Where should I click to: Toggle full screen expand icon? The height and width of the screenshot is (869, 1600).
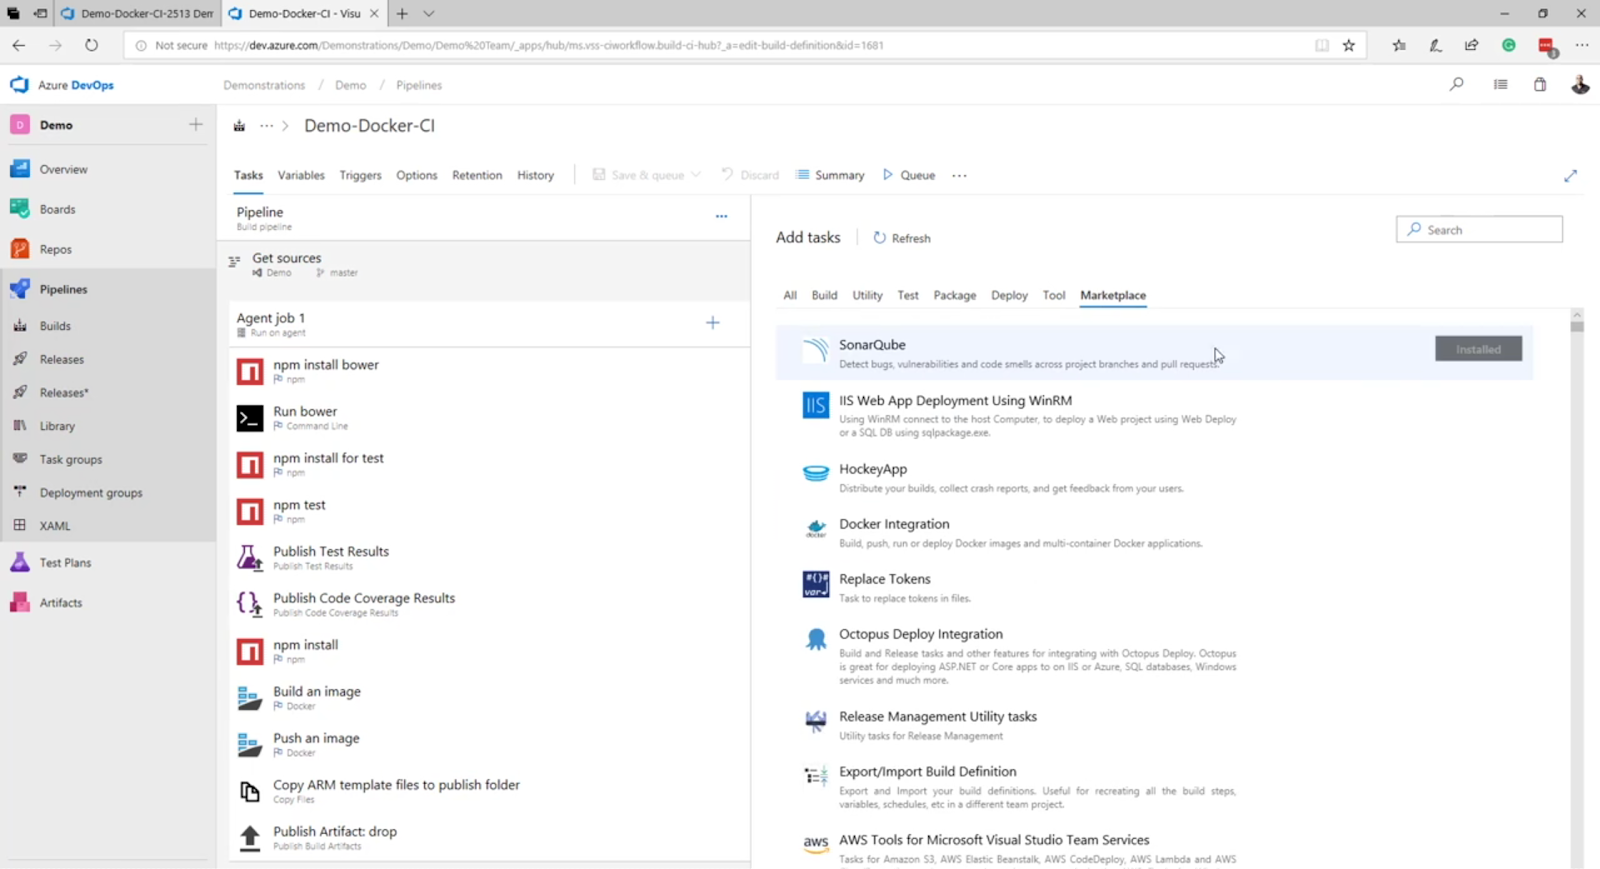pos(1570,175)
